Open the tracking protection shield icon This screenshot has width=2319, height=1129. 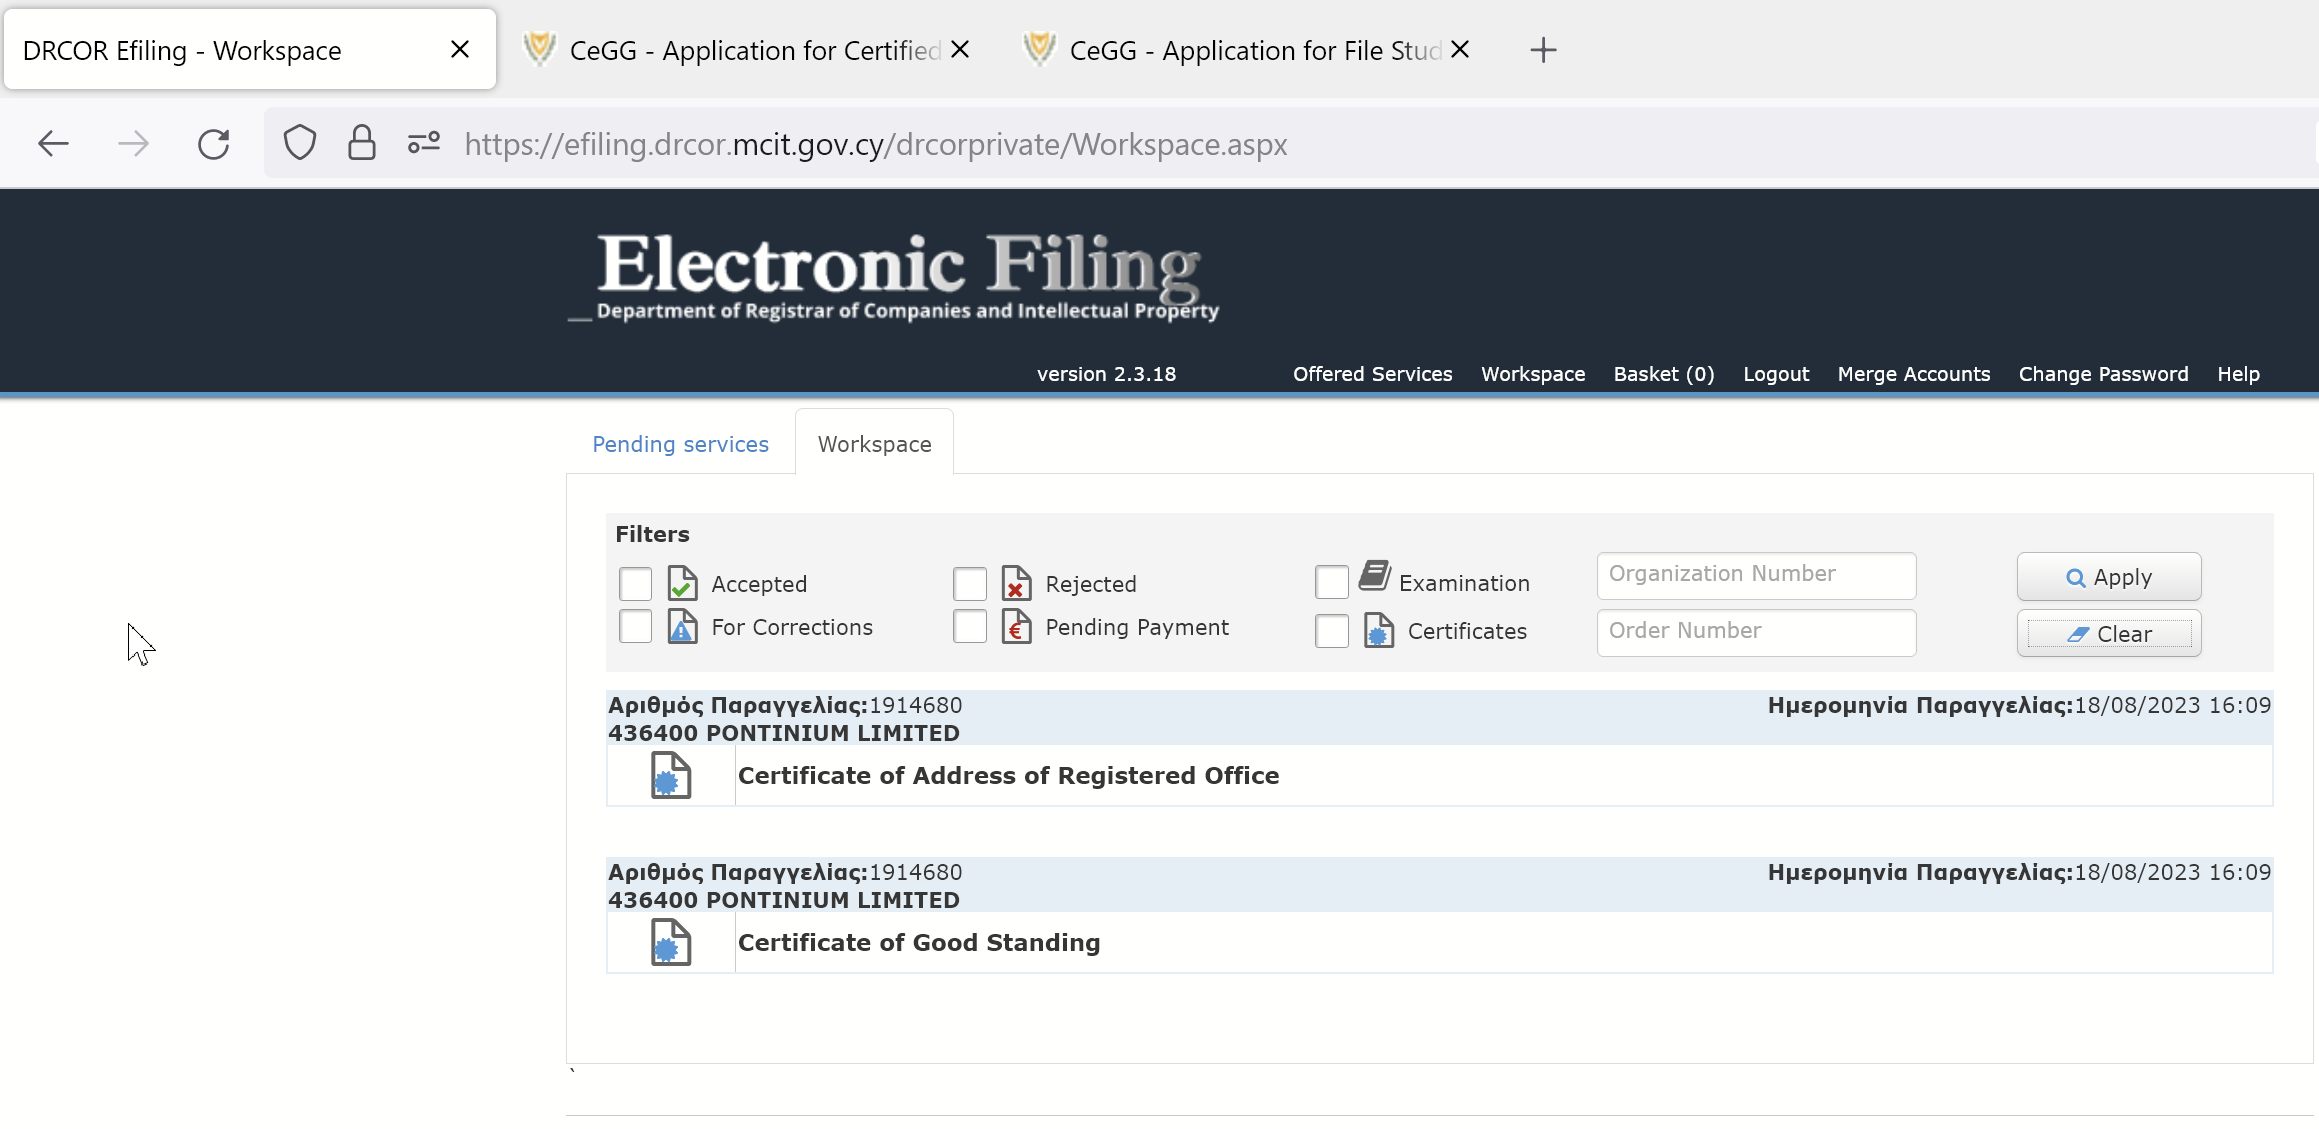pos(299,144)
